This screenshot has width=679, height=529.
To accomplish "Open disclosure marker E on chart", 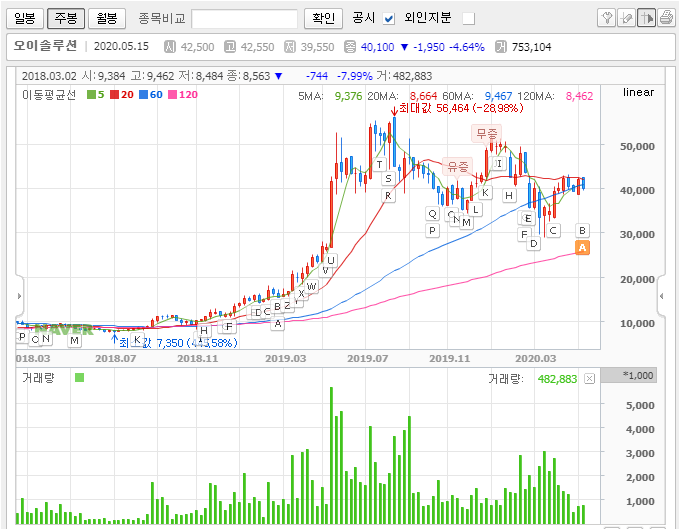I will click(528, 219).
